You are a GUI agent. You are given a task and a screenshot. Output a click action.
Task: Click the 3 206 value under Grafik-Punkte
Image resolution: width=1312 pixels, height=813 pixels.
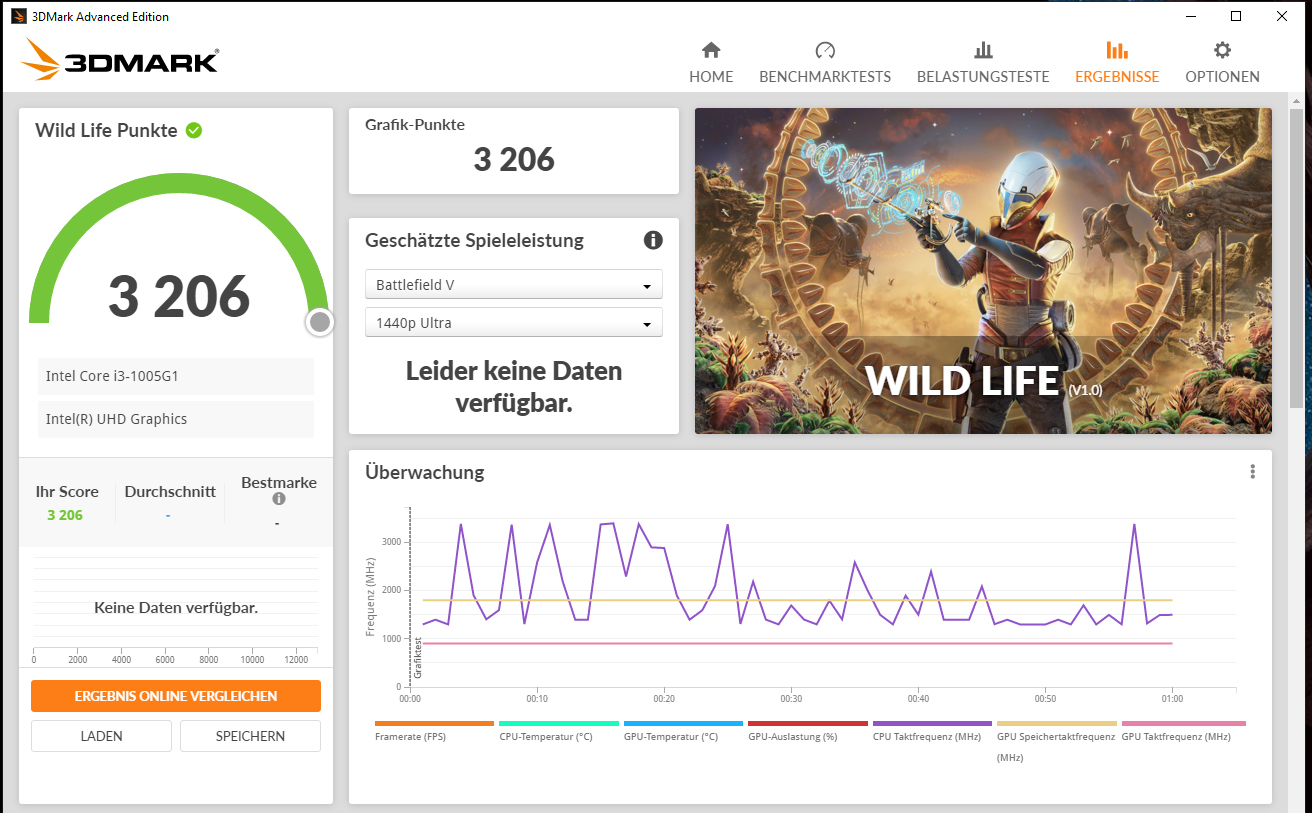tap(514, 160)
